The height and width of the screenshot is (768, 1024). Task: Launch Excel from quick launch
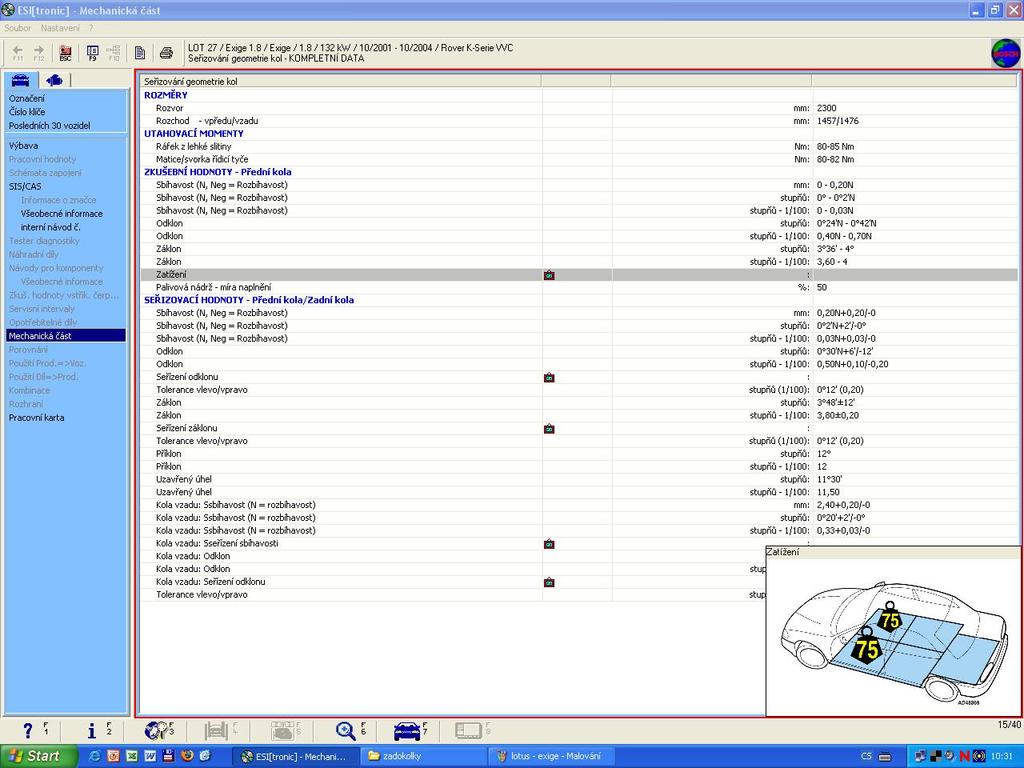(x=132, y=756)
